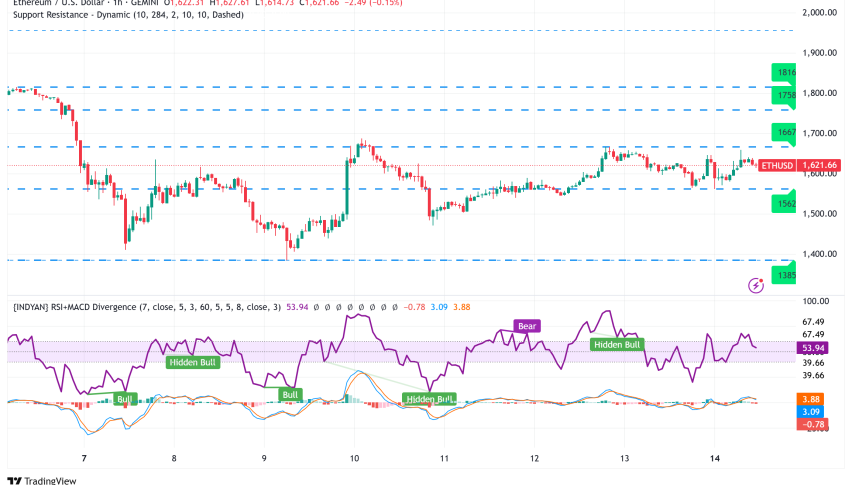This screenshot has width=852, height=485.
Task: Click the blue 3.09 axis label
Action: coord(811,412)
